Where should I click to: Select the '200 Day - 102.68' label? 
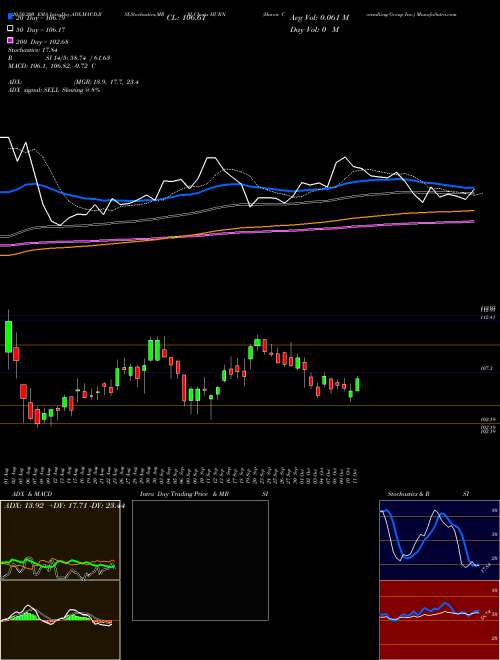click(43, 42)
